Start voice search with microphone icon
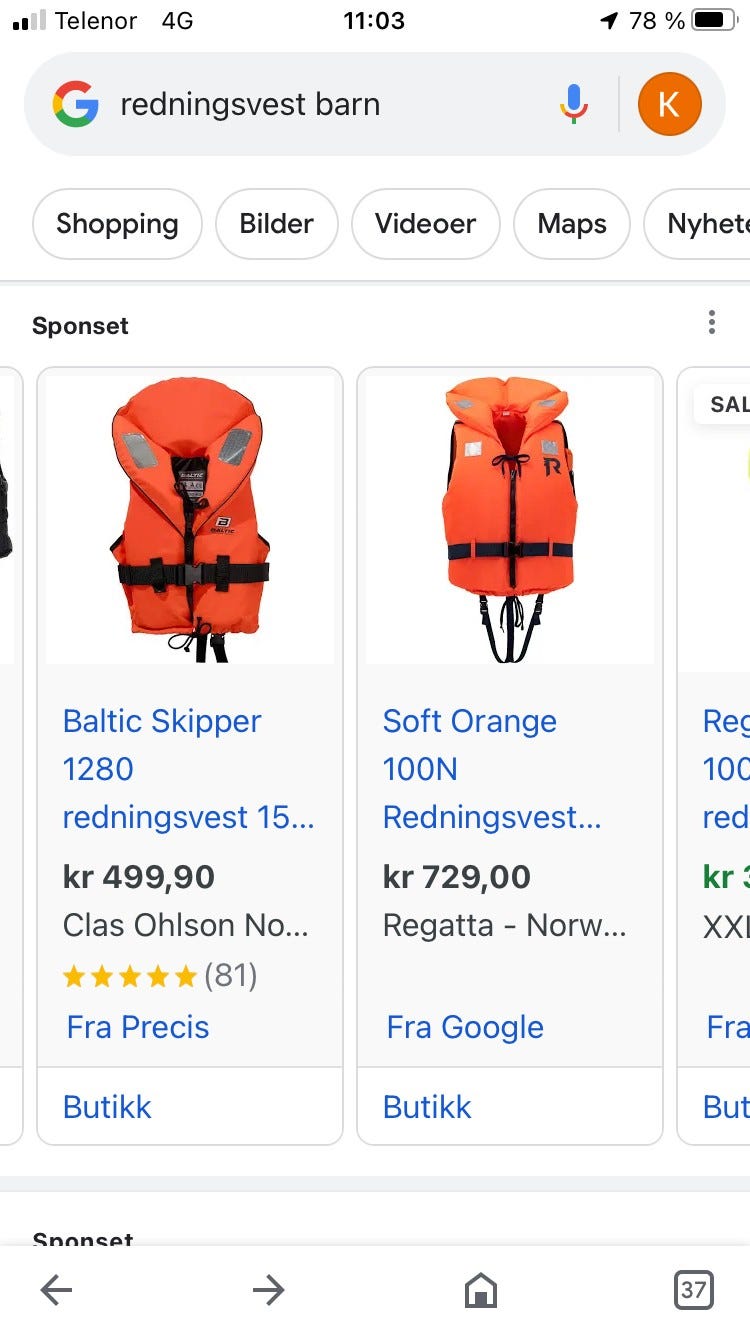The height and width of the screenshot is (1334, 750). coord(574,104)
